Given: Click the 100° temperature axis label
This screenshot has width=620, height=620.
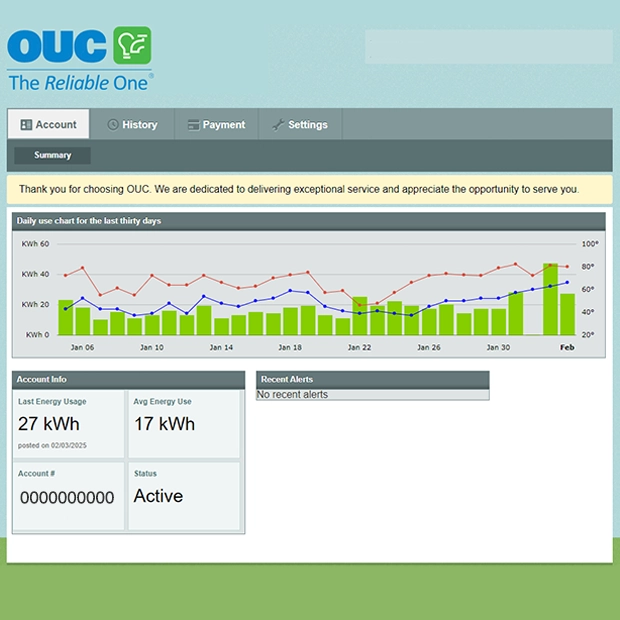Looking at the screenshot, I should [590, 244].
